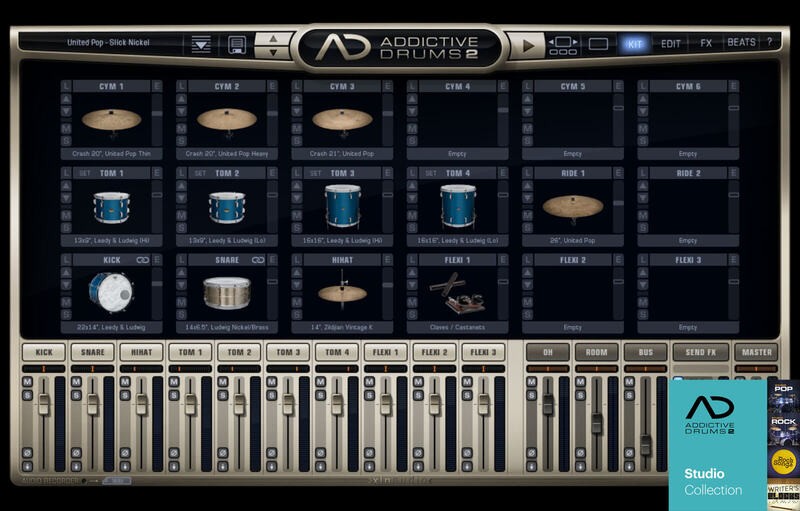Invert phase on the KICK channel
This screenshot has width=800, height=511.
[27, 453]
